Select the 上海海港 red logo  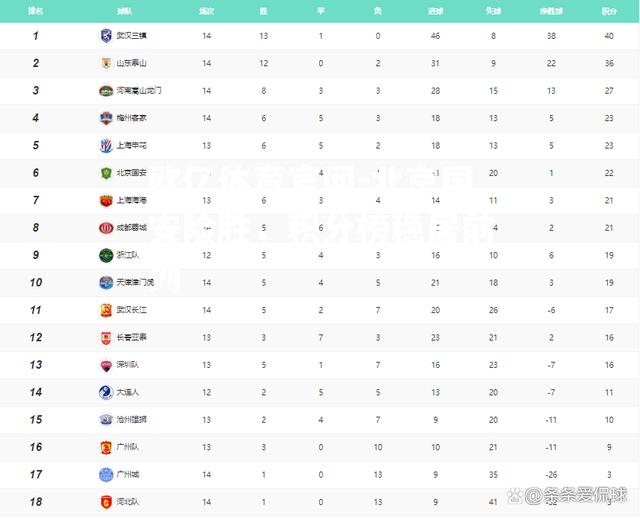coord(106,200)
